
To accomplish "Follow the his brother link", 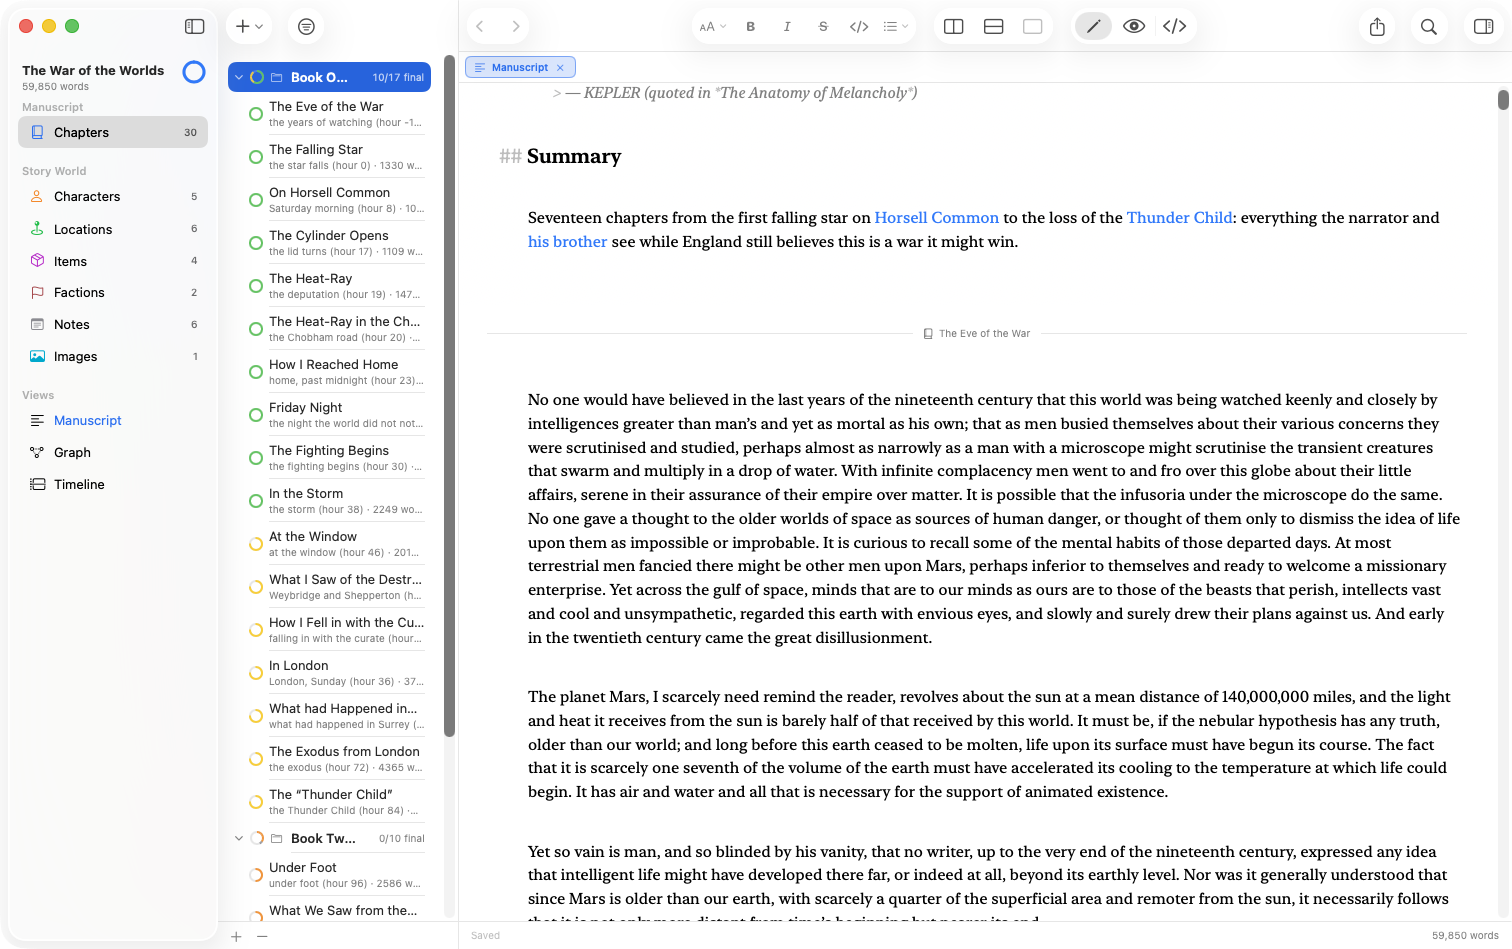I will (x=567, y=242).
